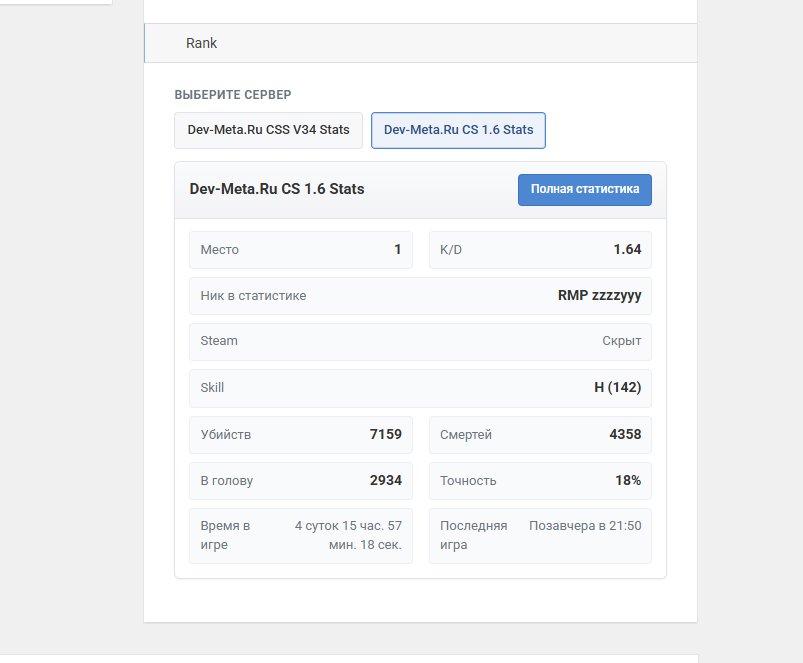Click the В голову label

[x=227, y=481]
